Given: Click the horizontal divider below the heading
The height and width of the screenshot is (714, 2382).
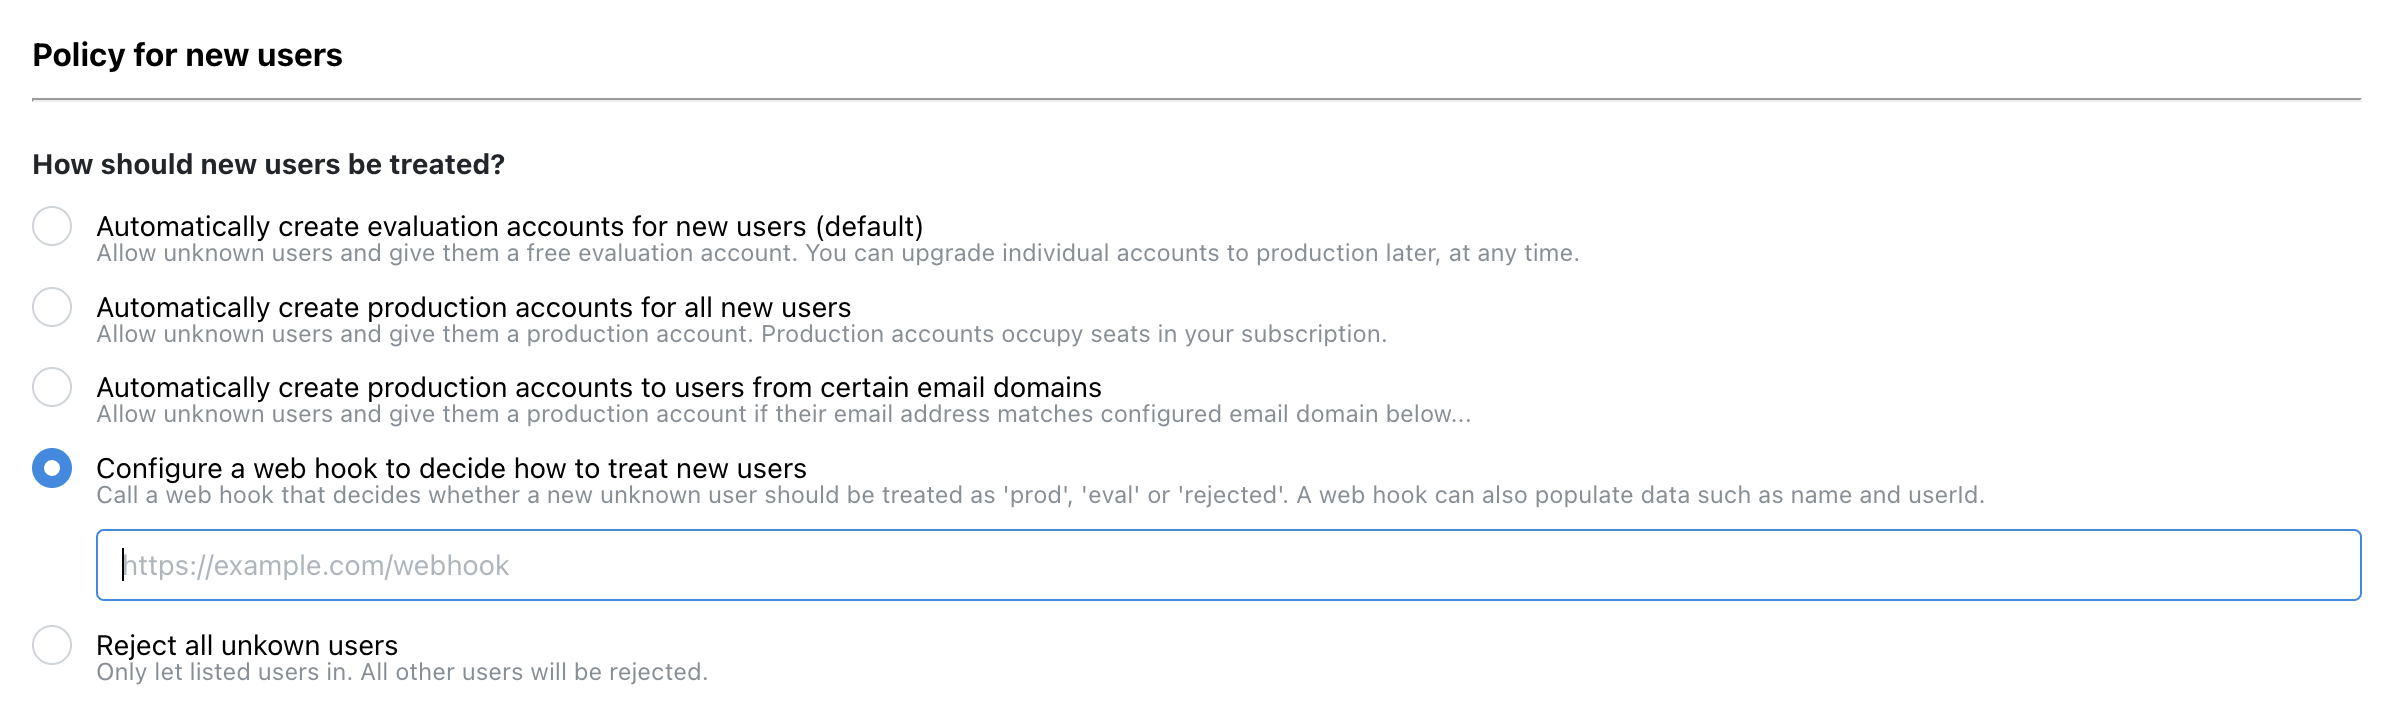Looking at the screenshot, I should (1190, 98).
